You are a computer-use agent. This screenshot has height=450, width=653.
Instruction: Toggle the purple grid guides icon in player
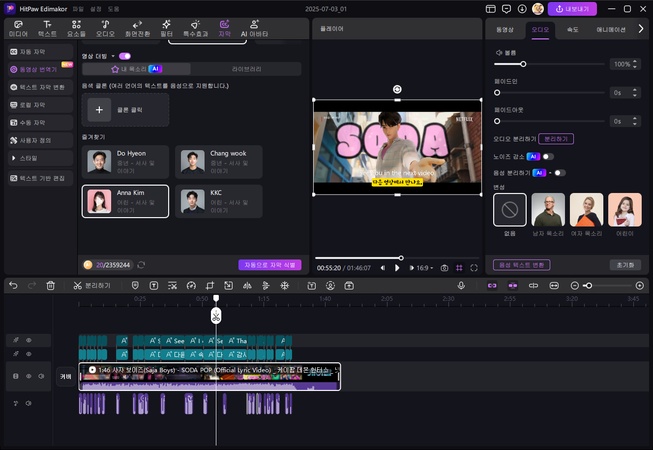point(459,268)
